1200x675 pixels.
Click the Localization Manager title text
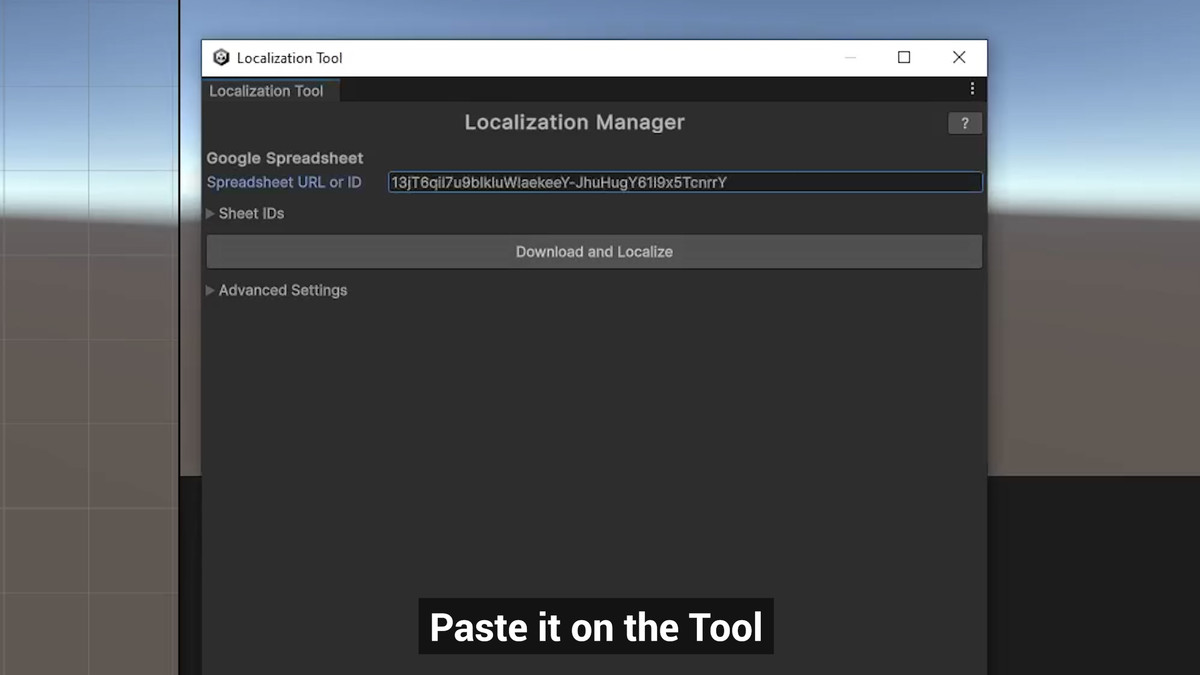coord(574,122)
